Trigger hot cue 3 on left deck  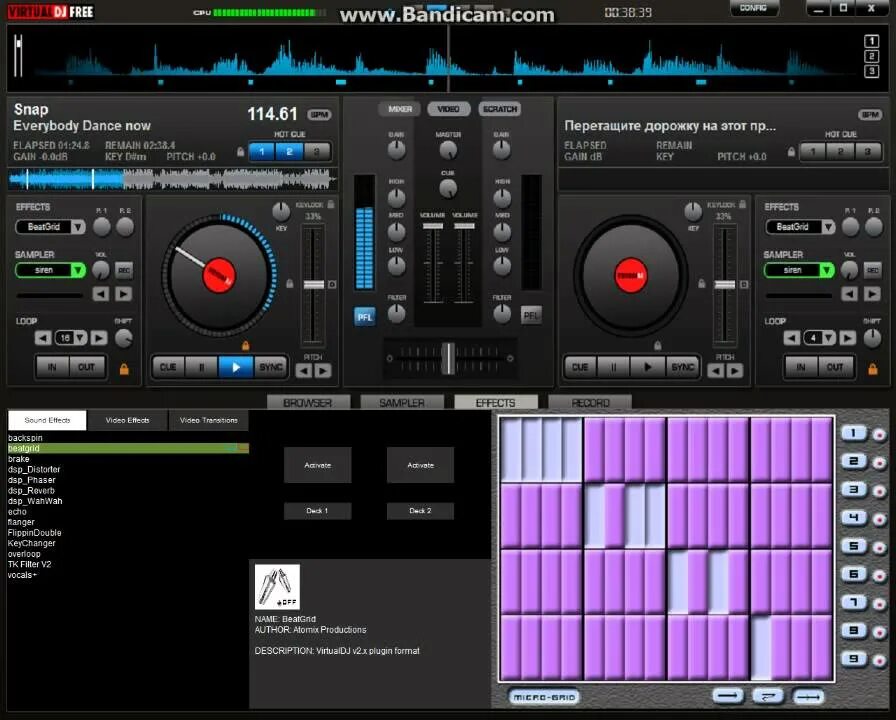(x=317, y=152)
